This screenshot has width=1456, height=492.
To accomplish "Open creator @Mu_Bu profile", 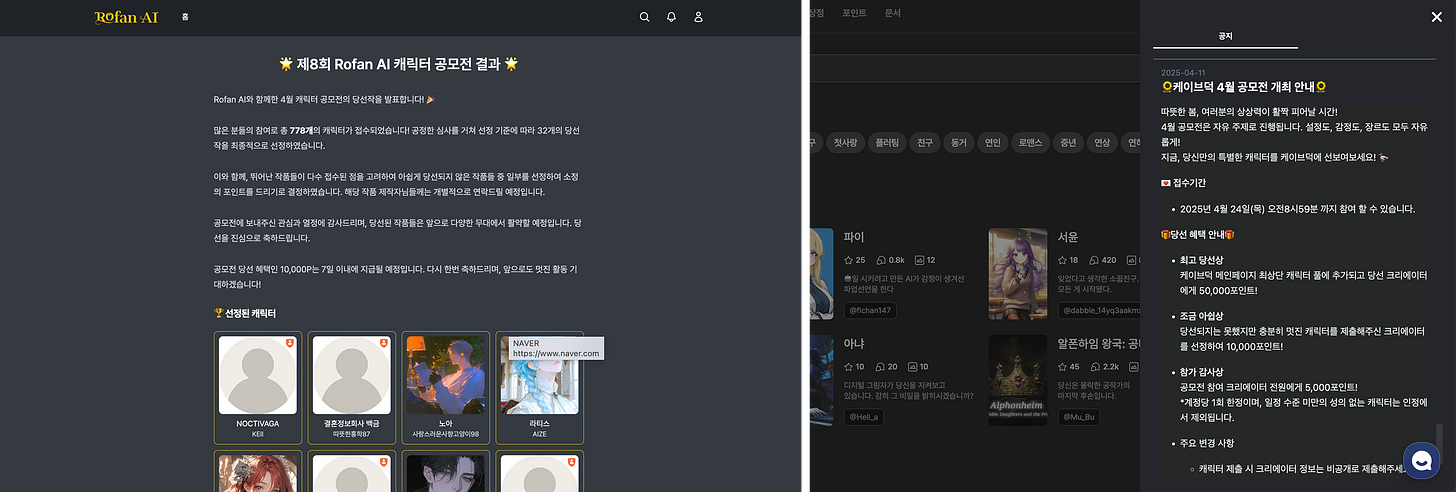I will pyautogui.click(x=1079, y=416).
